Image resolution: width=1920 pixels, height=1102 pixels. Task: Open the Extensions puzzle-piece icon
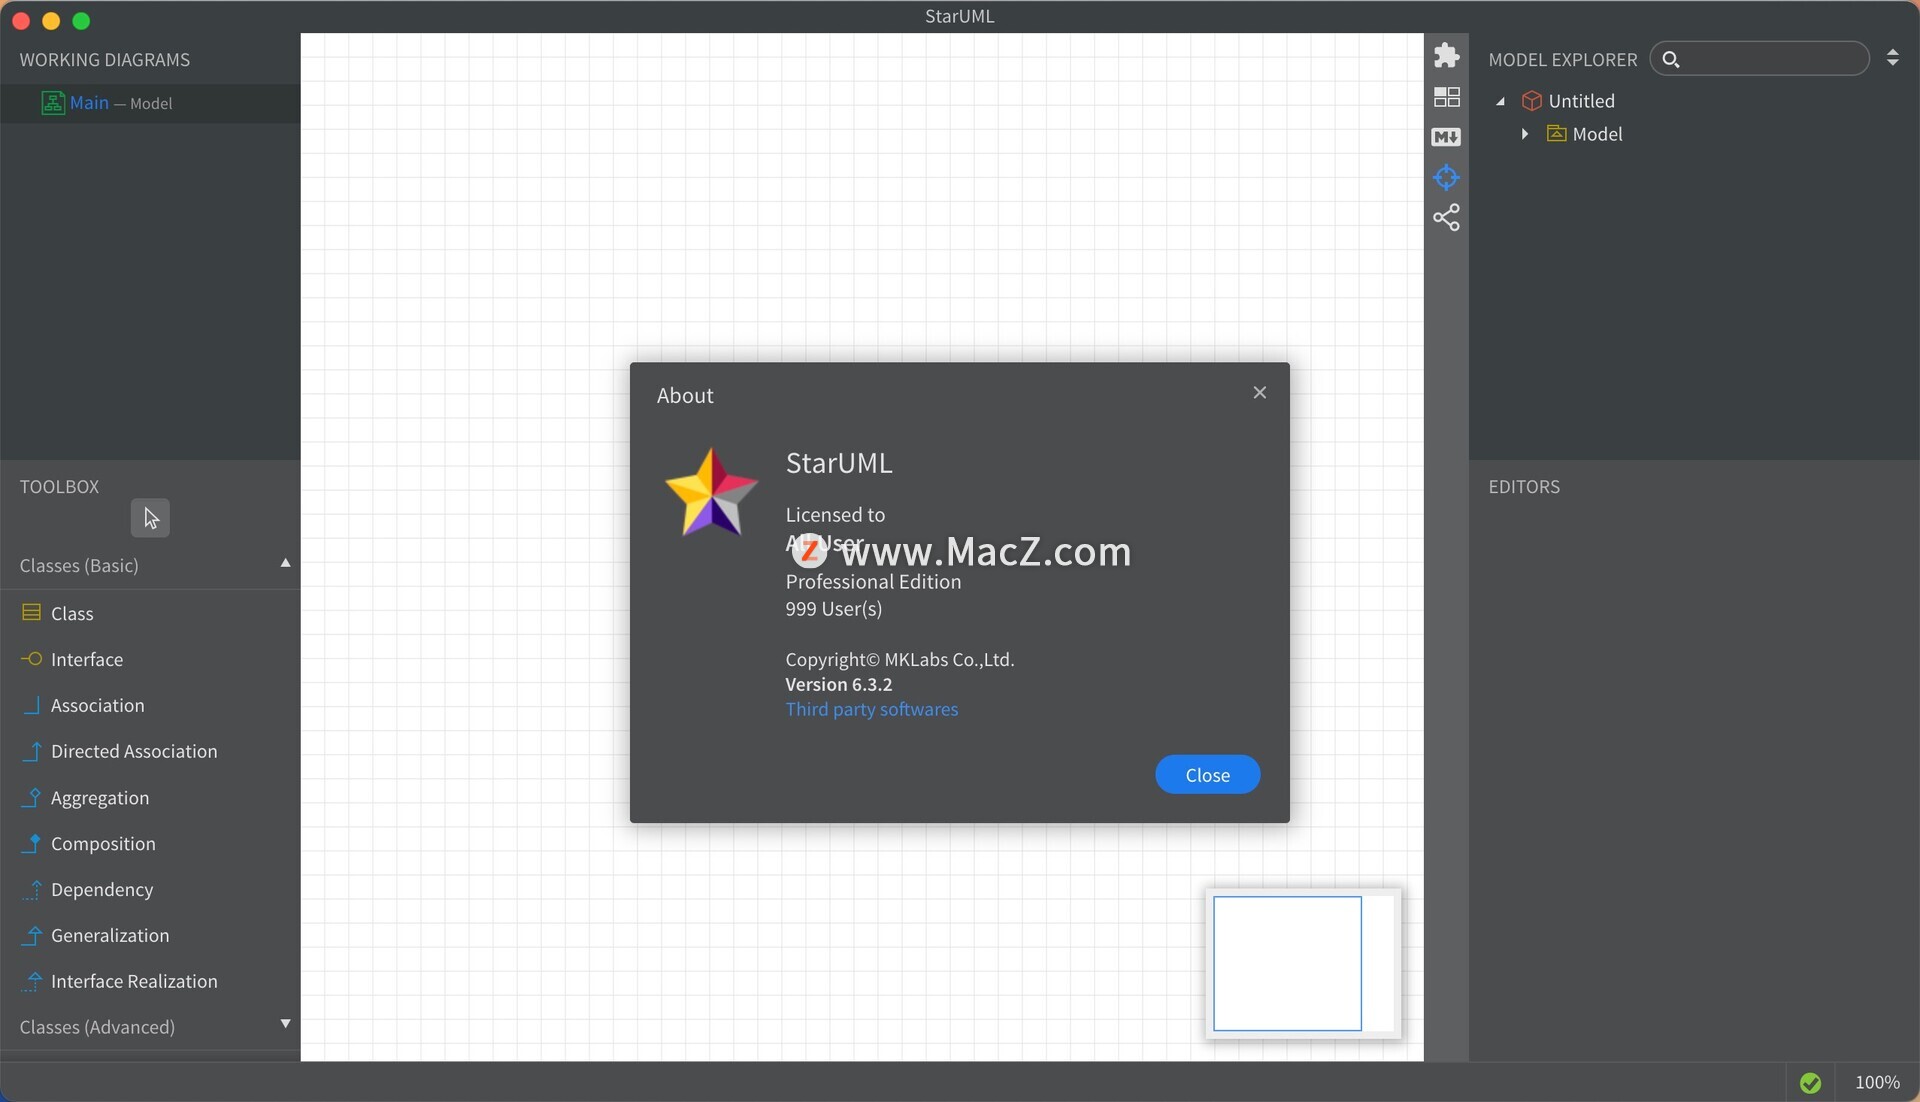[x=1446, y=55]
